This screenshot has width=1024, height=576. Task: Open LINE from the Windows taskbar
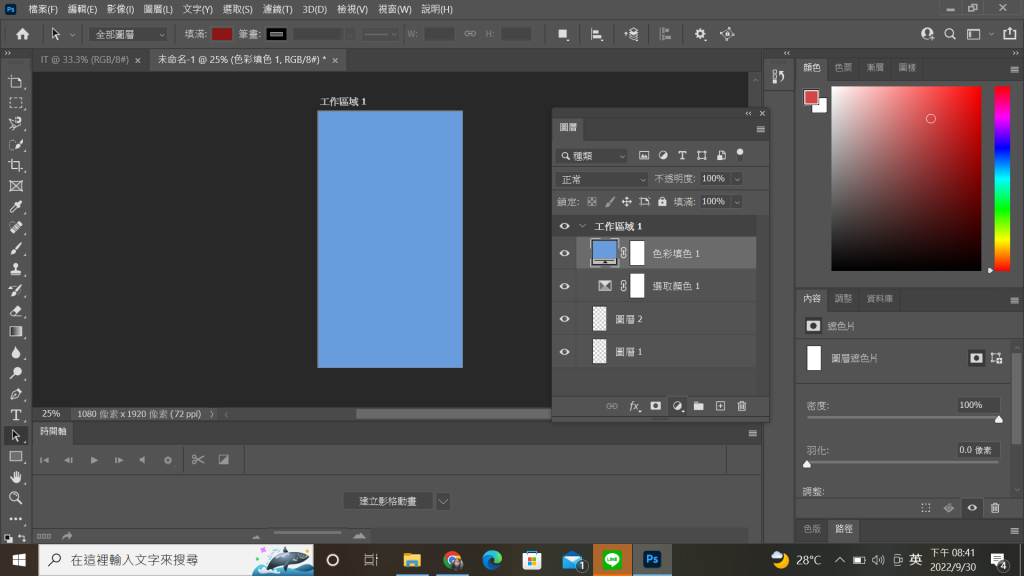click(x=612, y=560)
